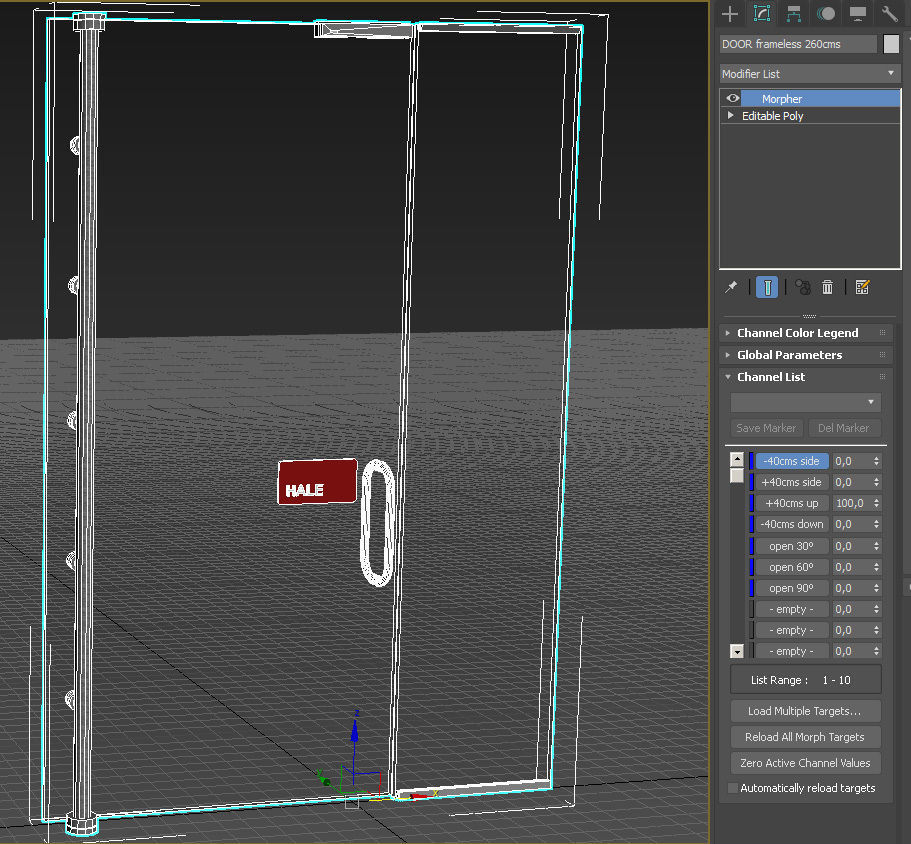Click channel list scroll up arrow

tap(737, 459)
